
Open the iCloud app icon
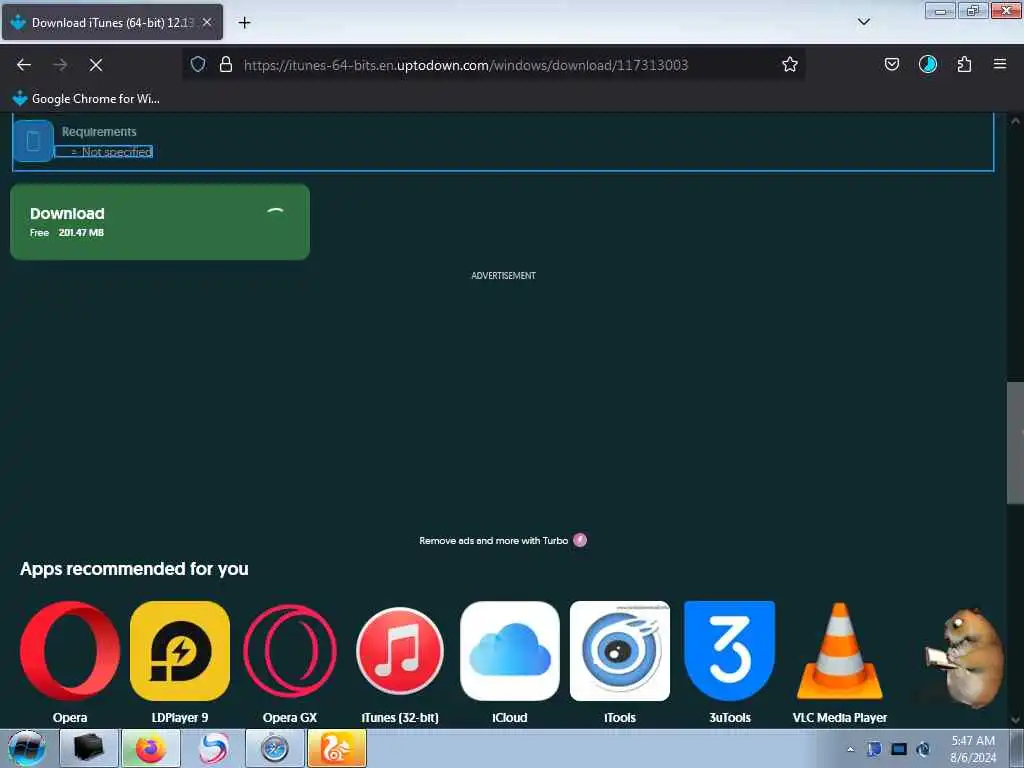(x=510, y=651)
